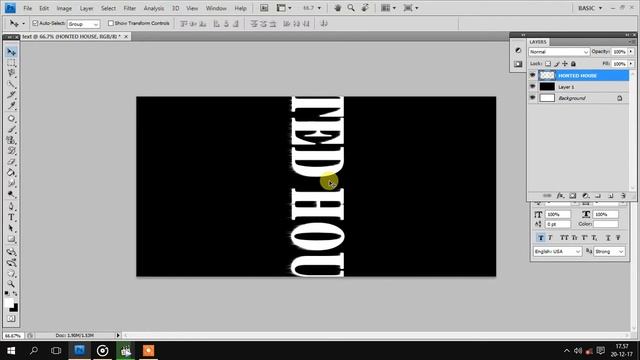Toggle the Auto-Select checkbox
The height and width of the screenshot is (360, 640).
[35, 23]
